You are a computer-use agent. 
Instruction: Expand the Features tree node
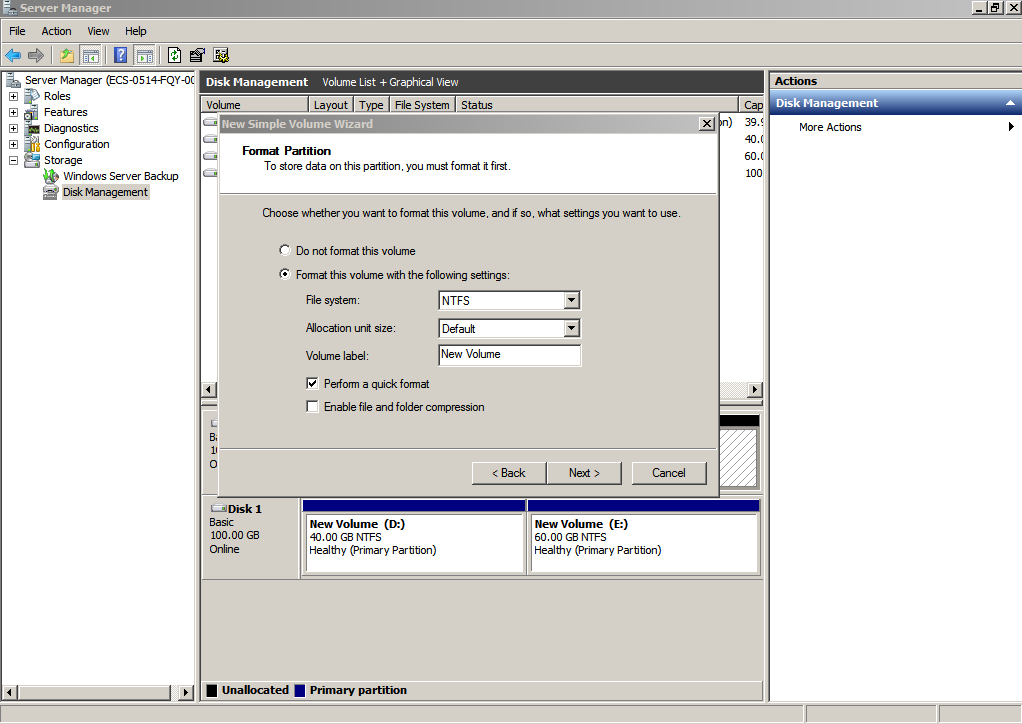tap(13, 112)
